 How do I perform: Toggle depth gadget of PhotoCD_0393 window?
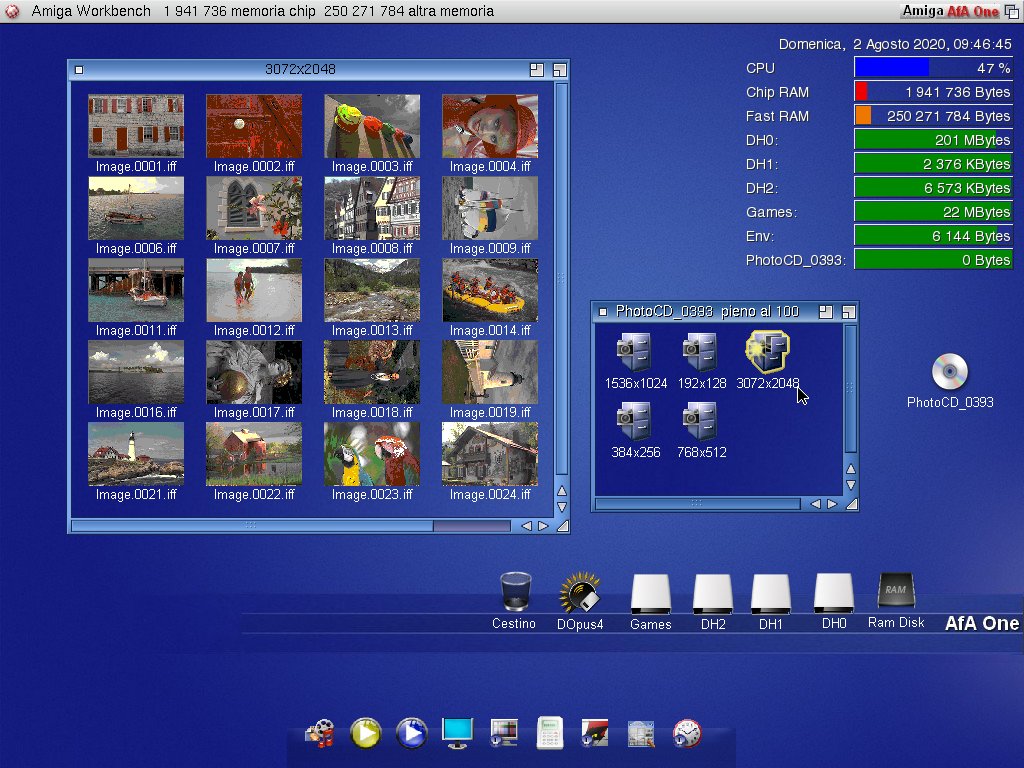[849, 312]
